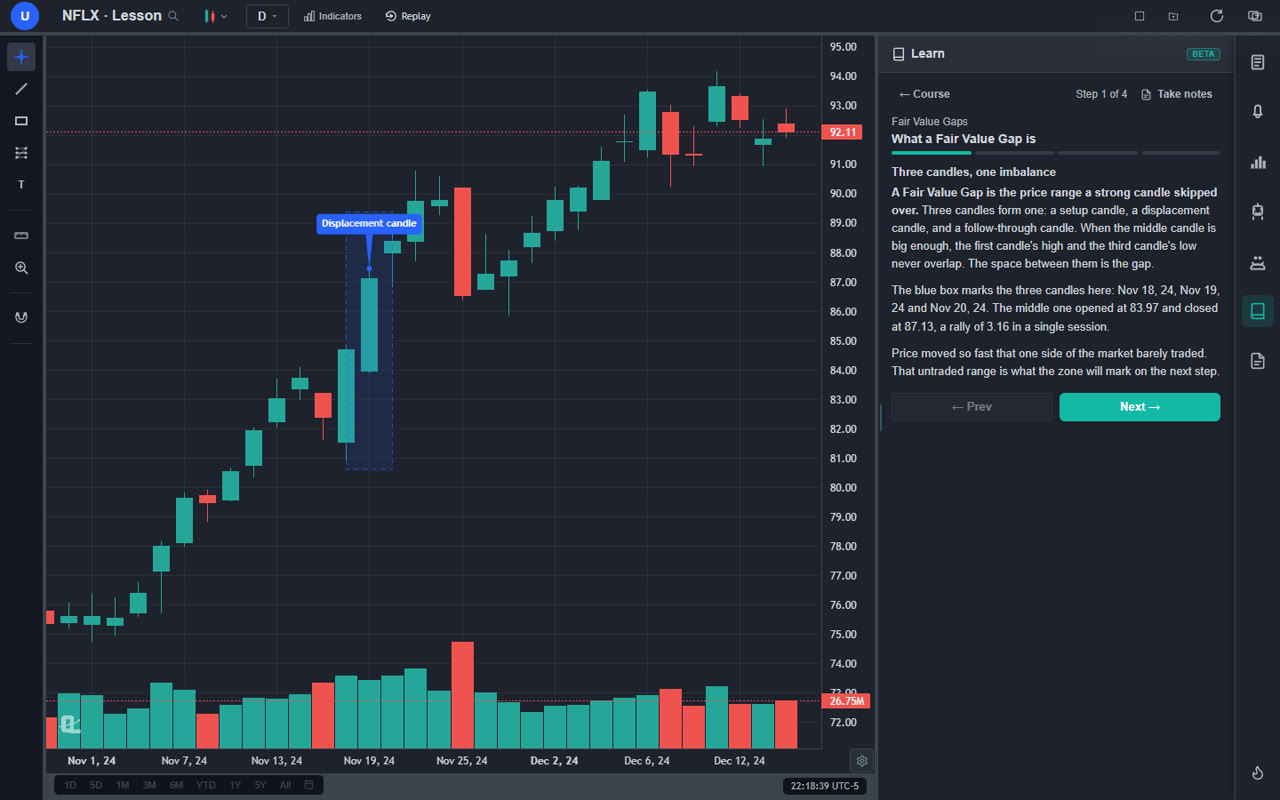Open the date range calendar icon
Screen dimensions: 1280x800
(309, 785)
